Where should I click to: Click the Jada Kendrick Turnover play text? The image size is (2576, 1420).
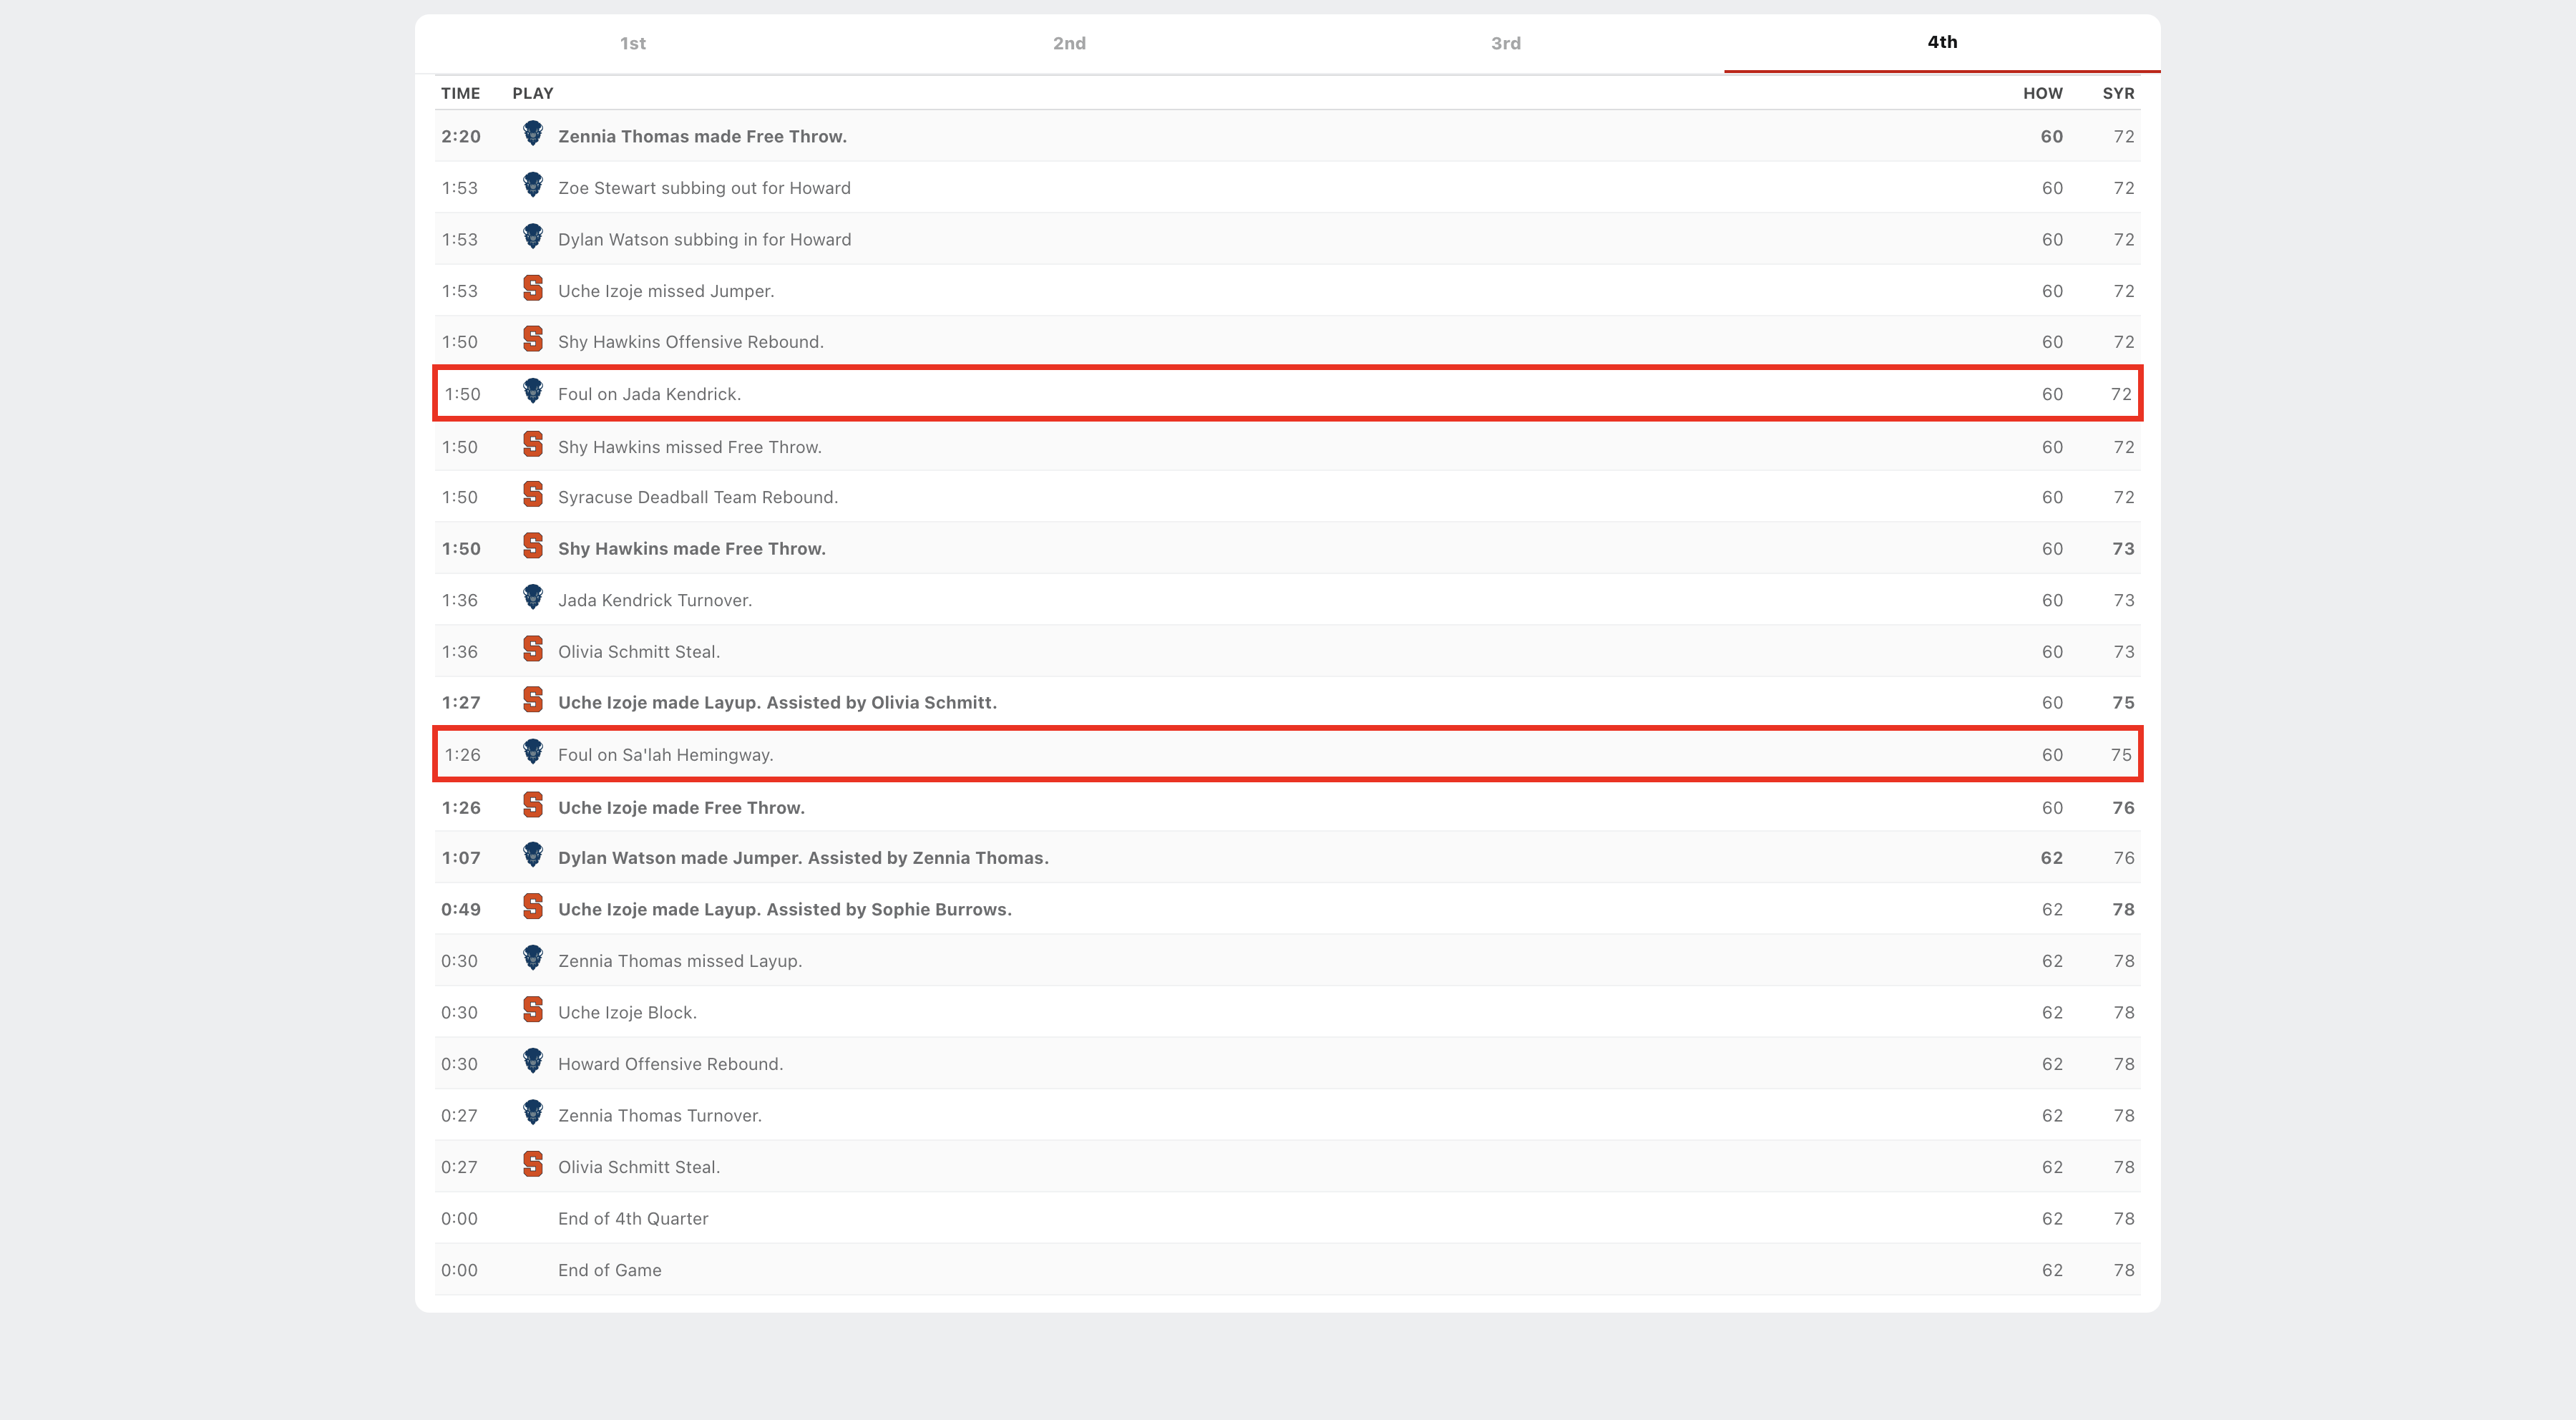[x=654, y=601]
